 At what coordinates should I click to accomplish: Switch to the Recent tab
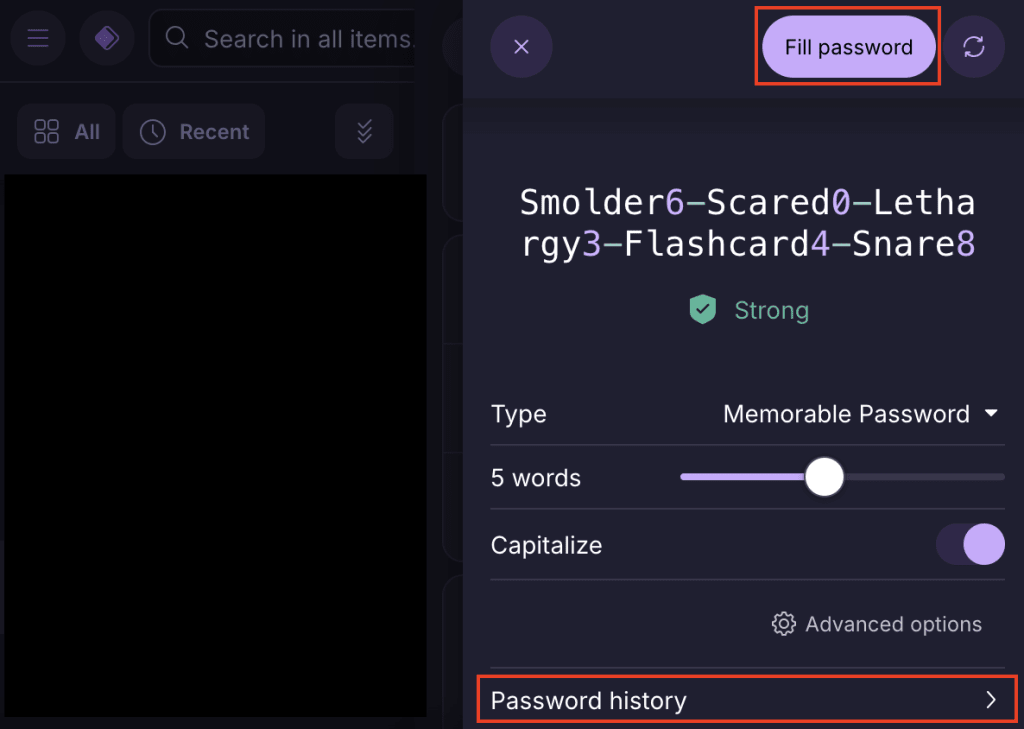coord(194,132)
